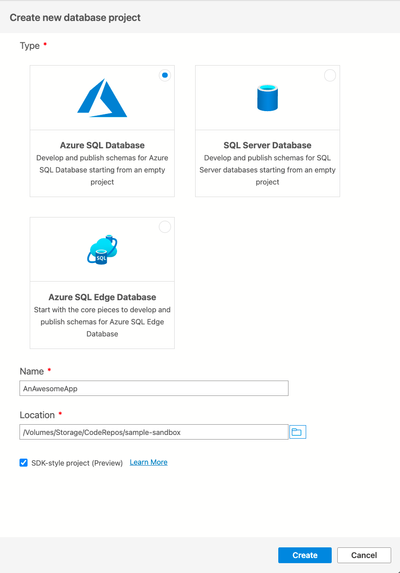Screen dimensions: 400x573
Task: Click the blue SQL Server cylinder icon
Action: tap(267, 98)
